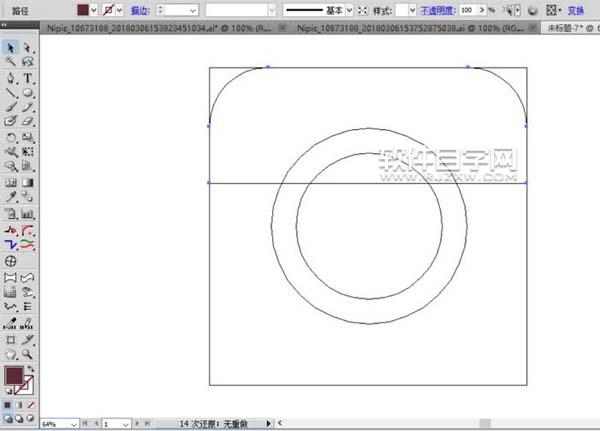Swap fill and stroke colors in toolbox
This screenshot has height=431, width=600.
pos(32,369)
